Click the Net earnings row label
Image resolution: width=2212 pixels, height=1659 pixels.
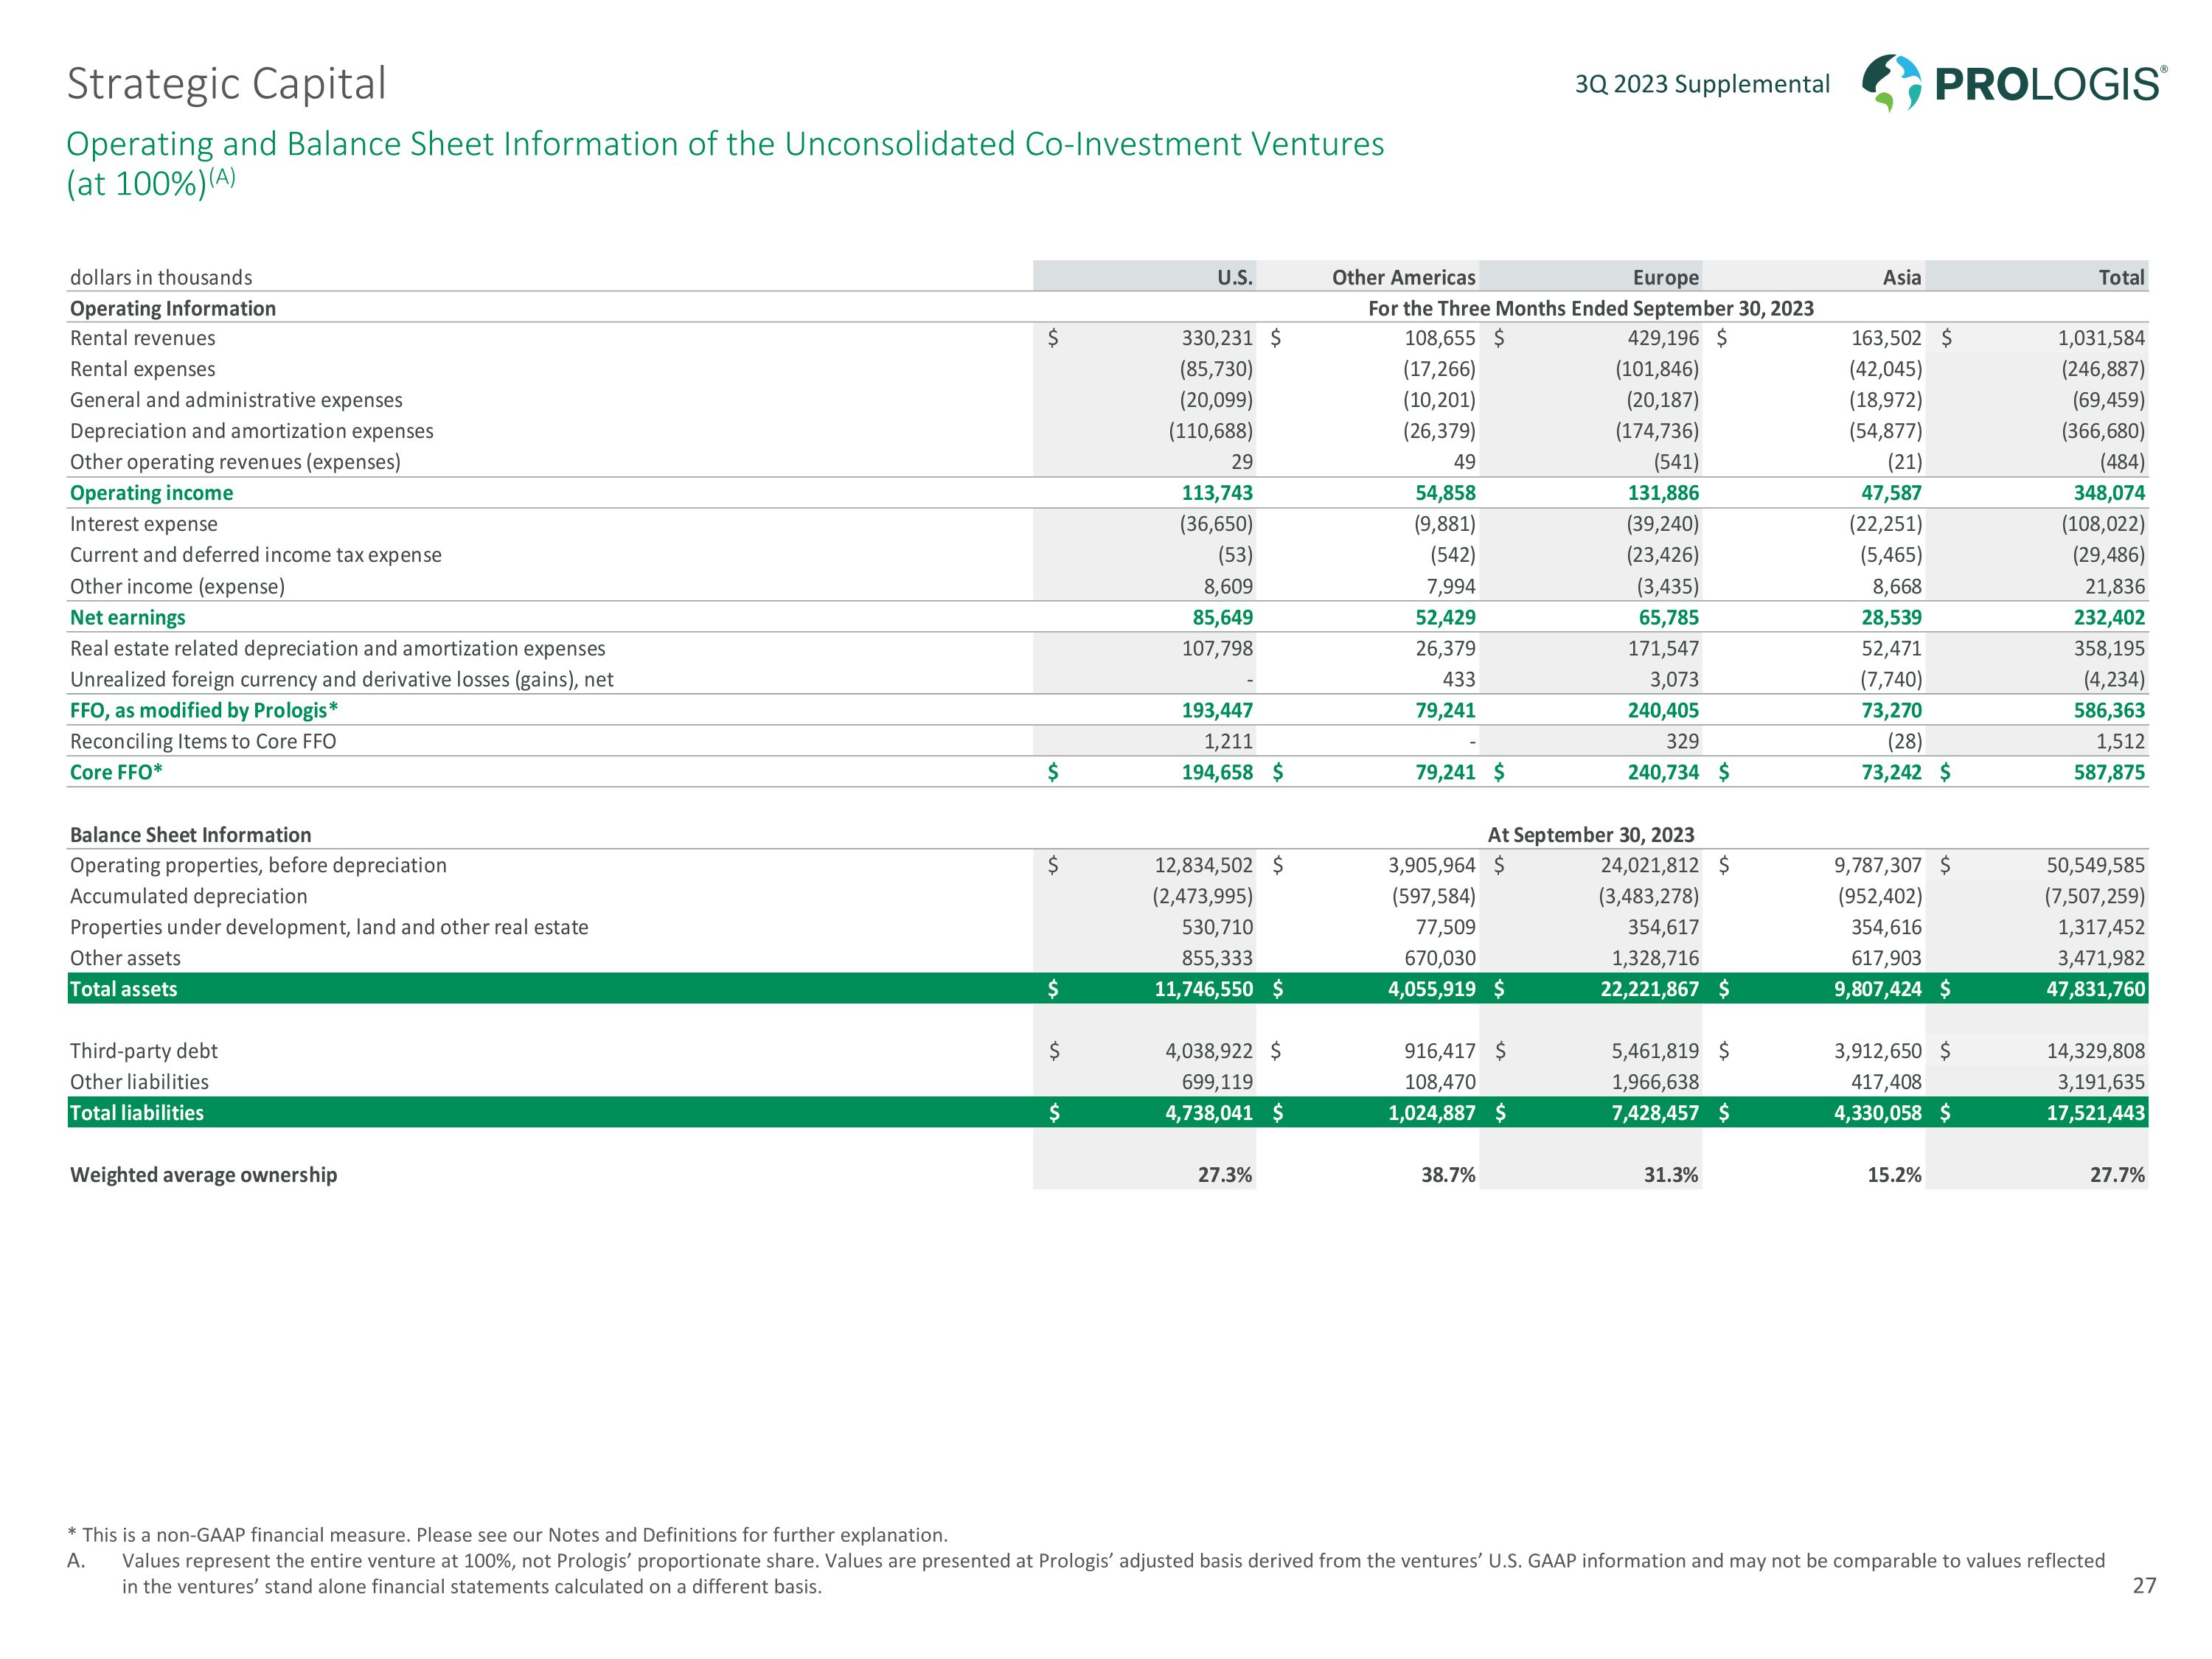[127, 617]
